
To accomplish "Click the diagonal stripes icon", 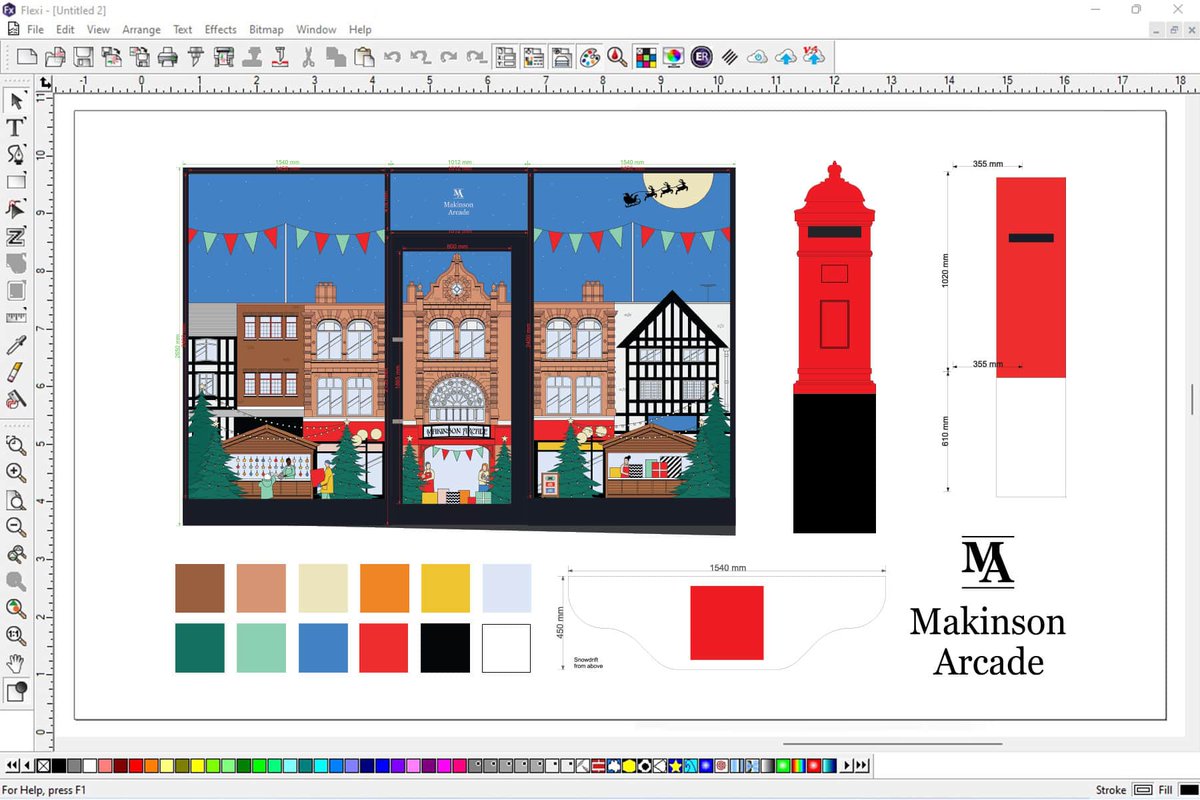I will (x=730, y=57).
